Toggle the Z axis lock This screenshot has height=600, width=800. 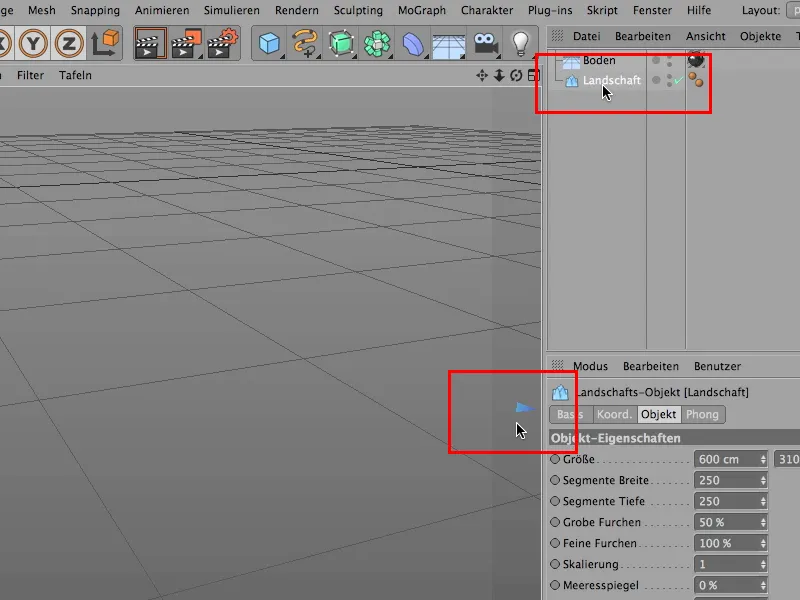point(69,43)
